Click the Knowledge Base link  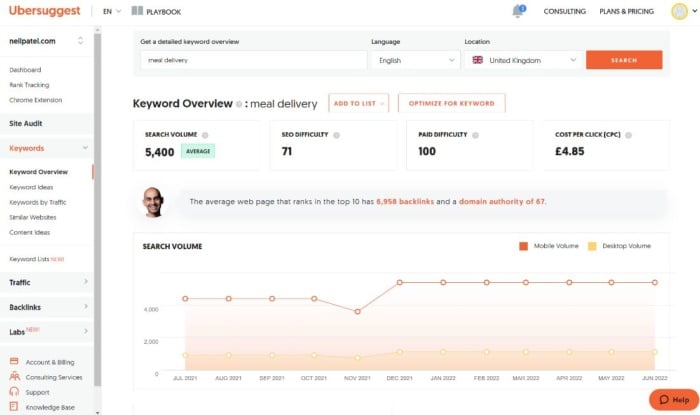[x=50, y=407]
